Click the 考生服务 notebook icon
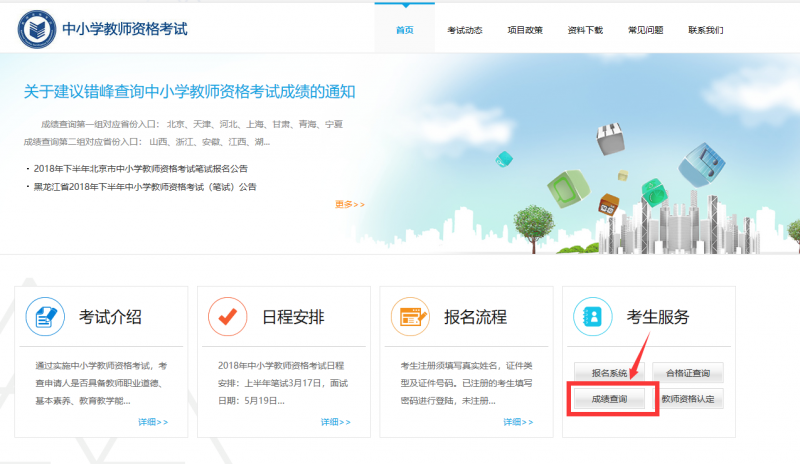The height and width of the screenshot is (464, 800). 593,316
